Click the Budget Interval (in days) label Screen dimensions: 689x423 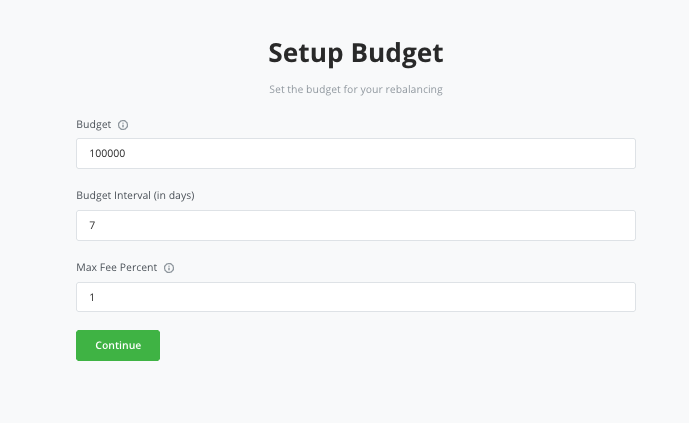[x=135, y=196]
